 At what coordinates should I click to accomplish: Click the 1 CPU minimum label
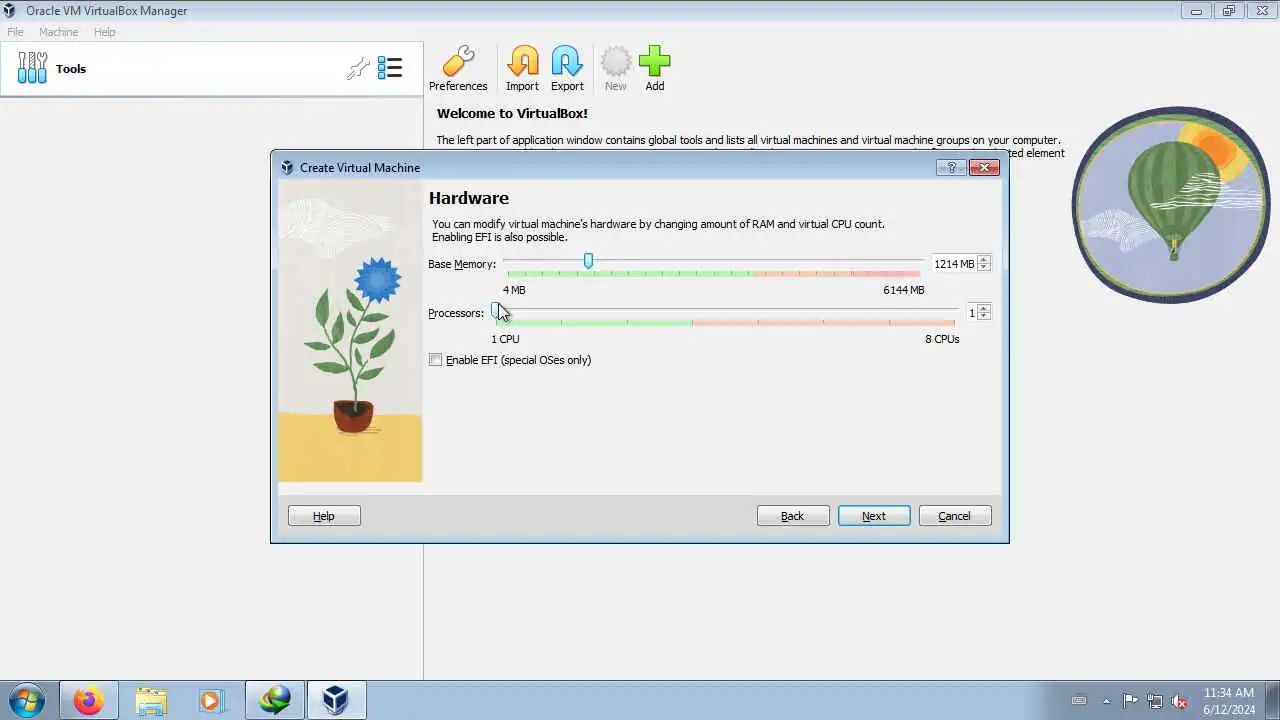point(505,339)
